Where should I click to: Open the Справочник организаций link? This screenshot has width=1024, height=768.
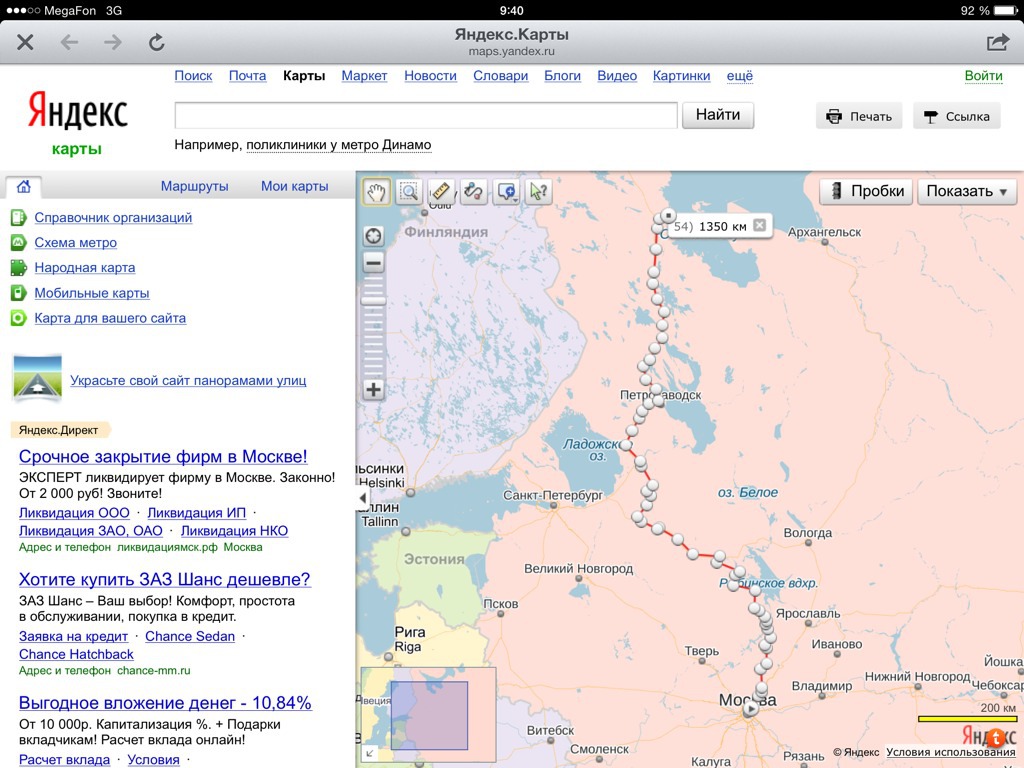pyautogui.click(x=113, y=217)
